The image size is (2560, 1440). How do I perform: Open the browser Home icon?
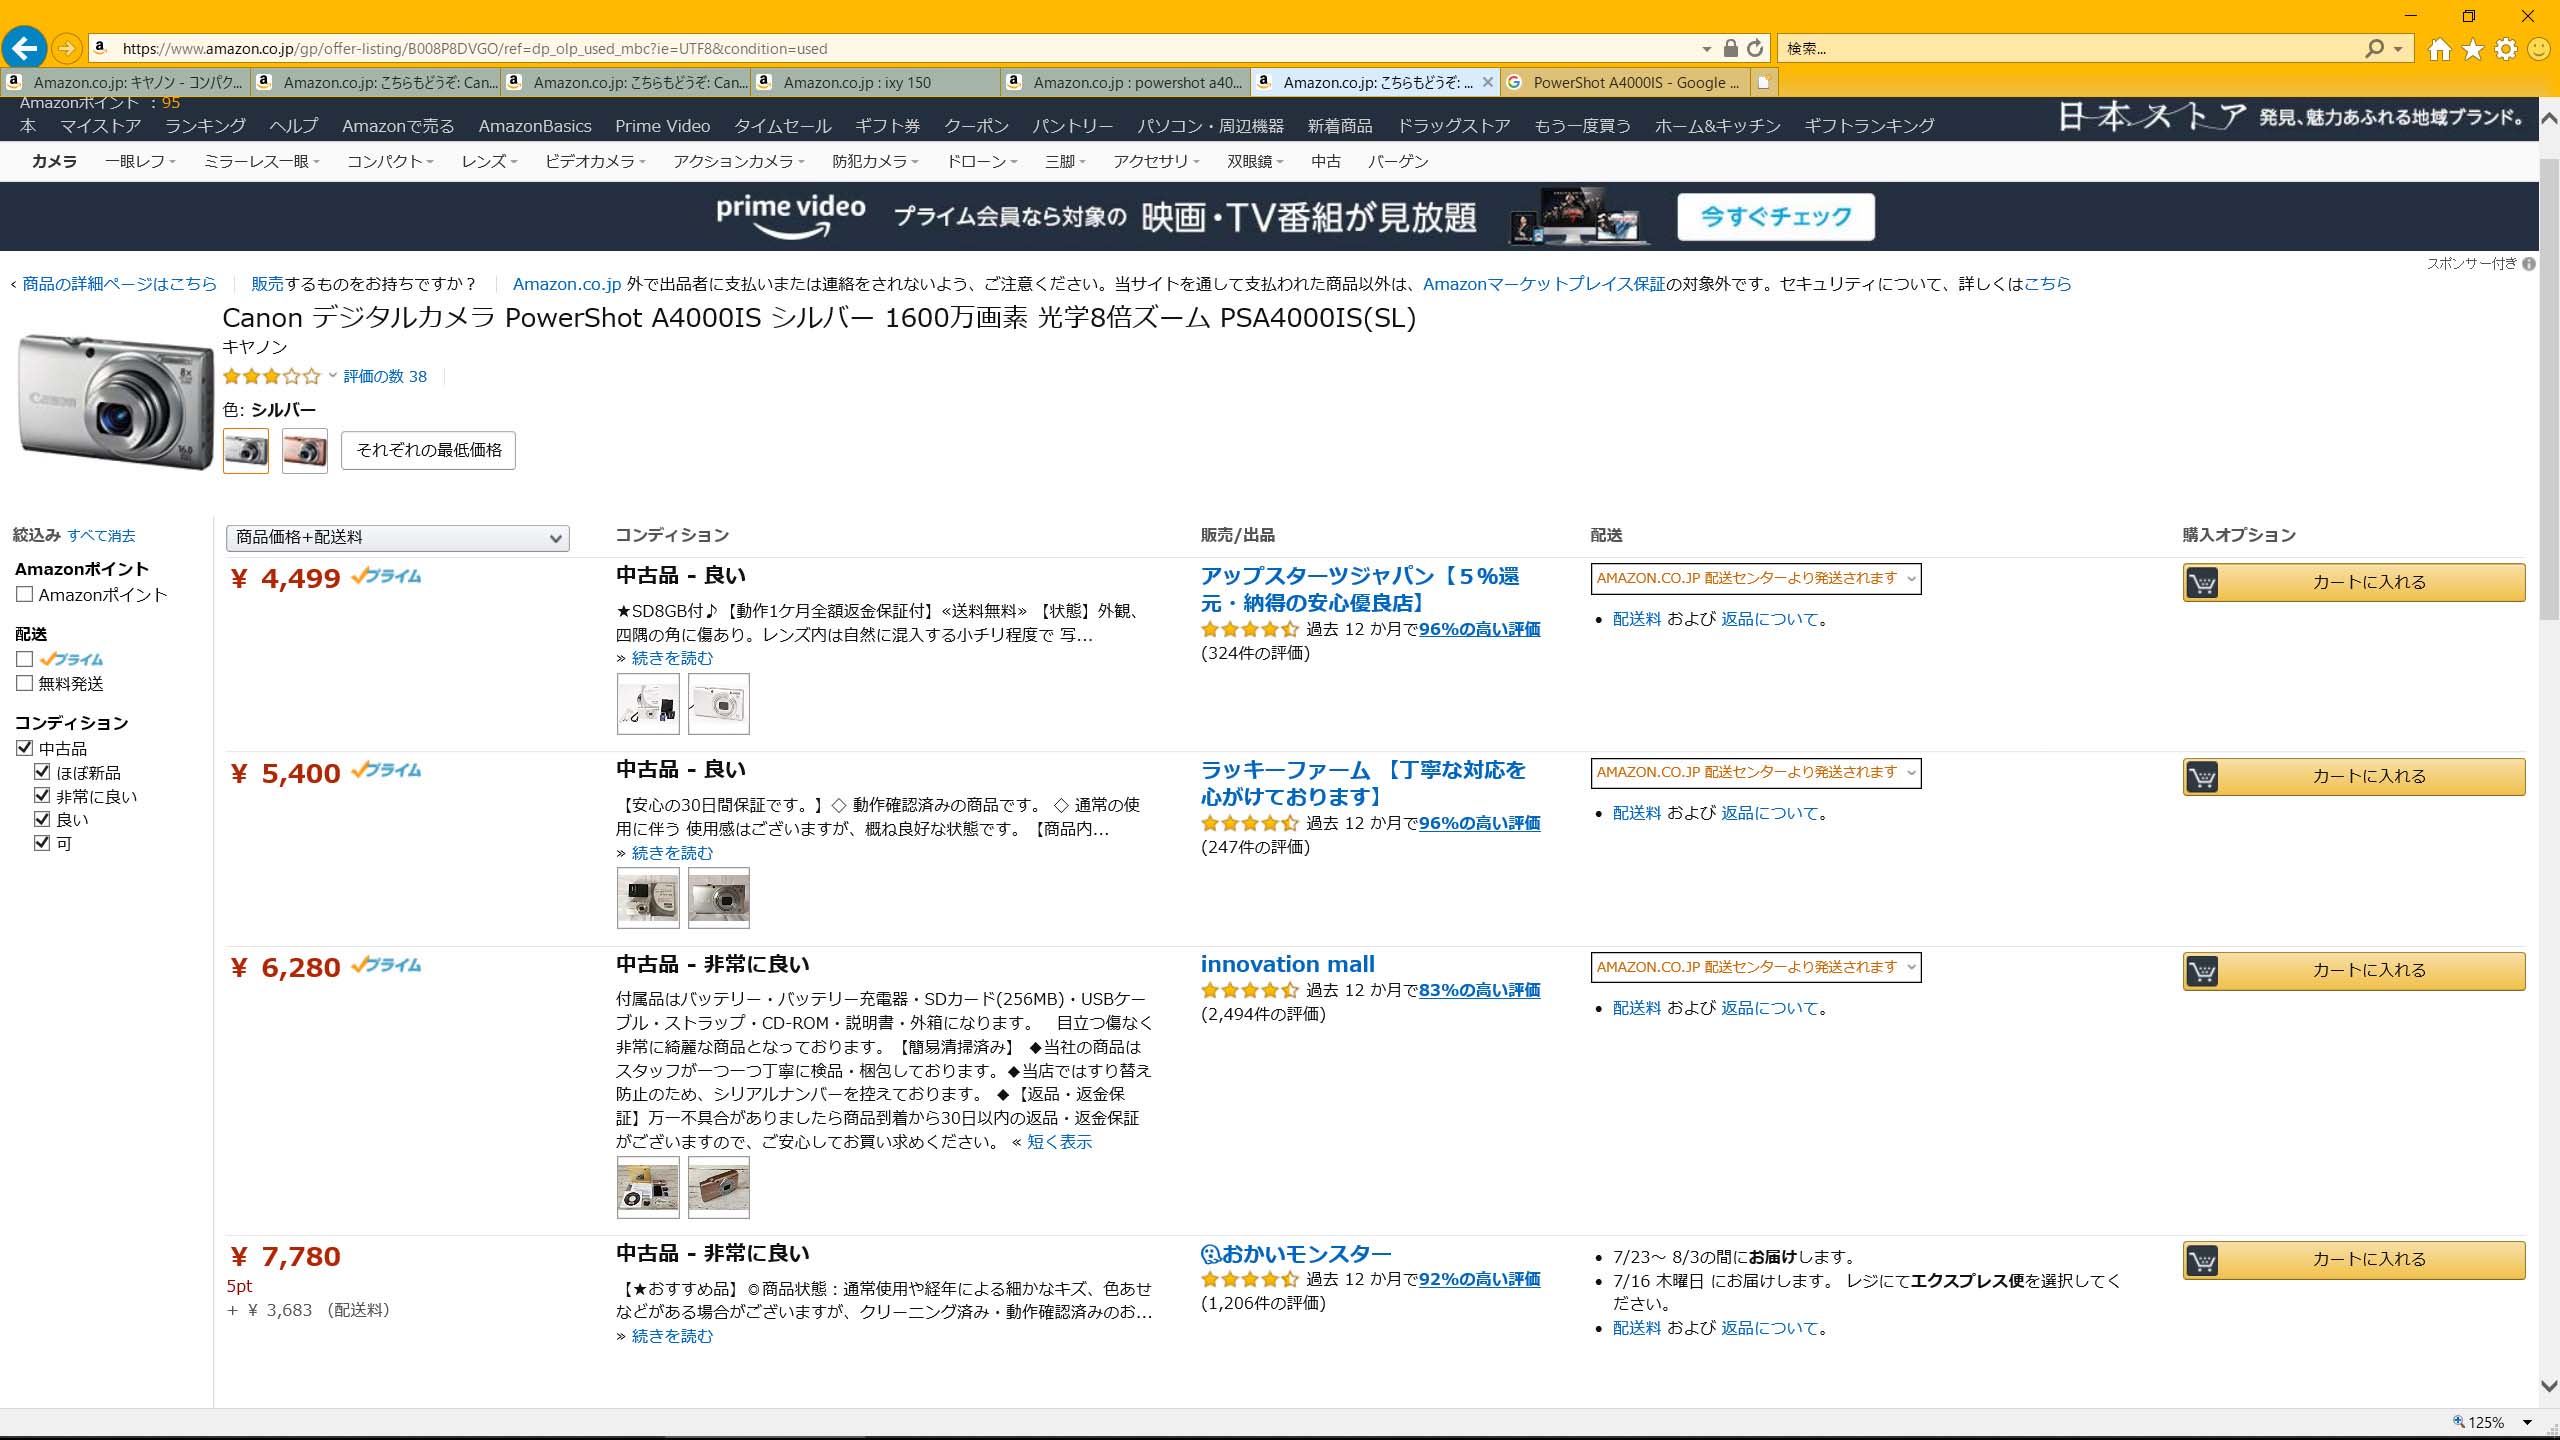click(x=2440, y=49)
